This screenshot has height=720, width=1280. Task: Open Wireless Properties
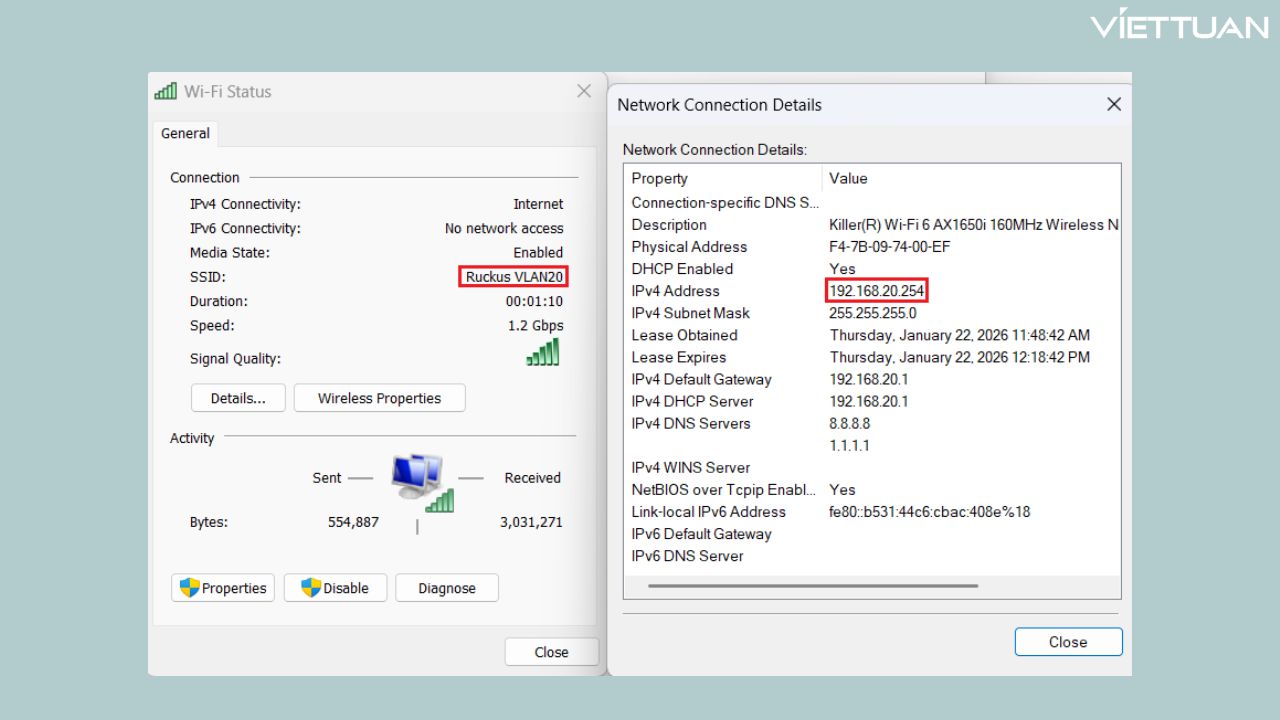coord(379,397)
